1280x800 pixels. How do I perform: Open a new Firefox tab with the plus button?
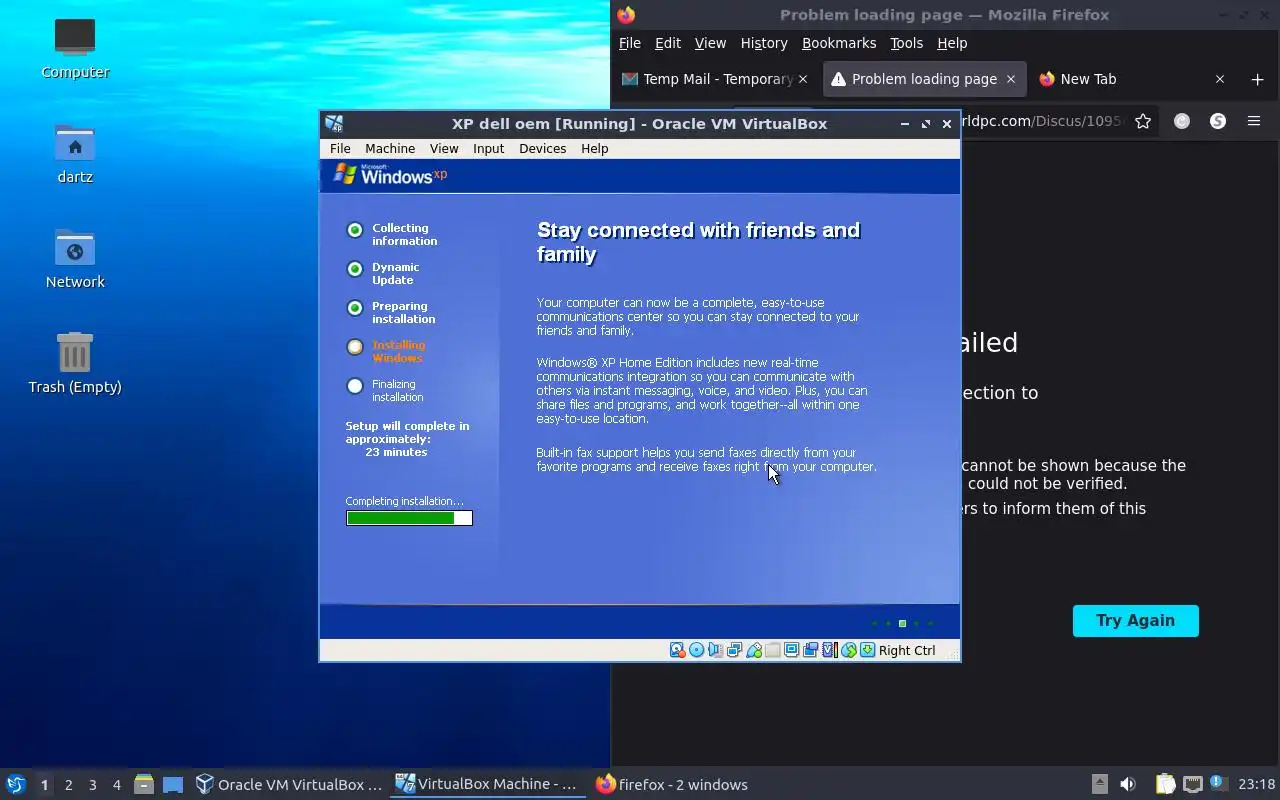[1257, 79]
